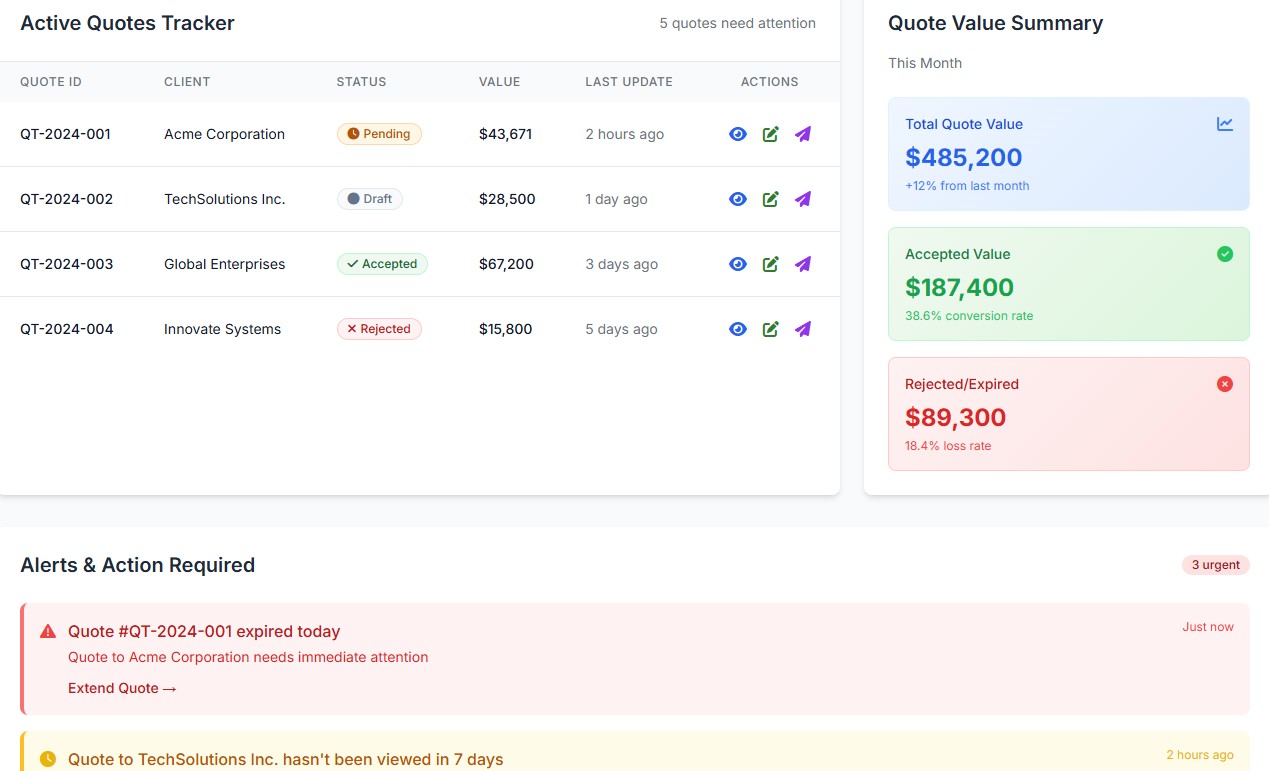Open the 'Quote #QT-2024-001 expired today' alert title
Viewport: 1269px width, 771px height.
pyautogui.click(x=204, y=631)
